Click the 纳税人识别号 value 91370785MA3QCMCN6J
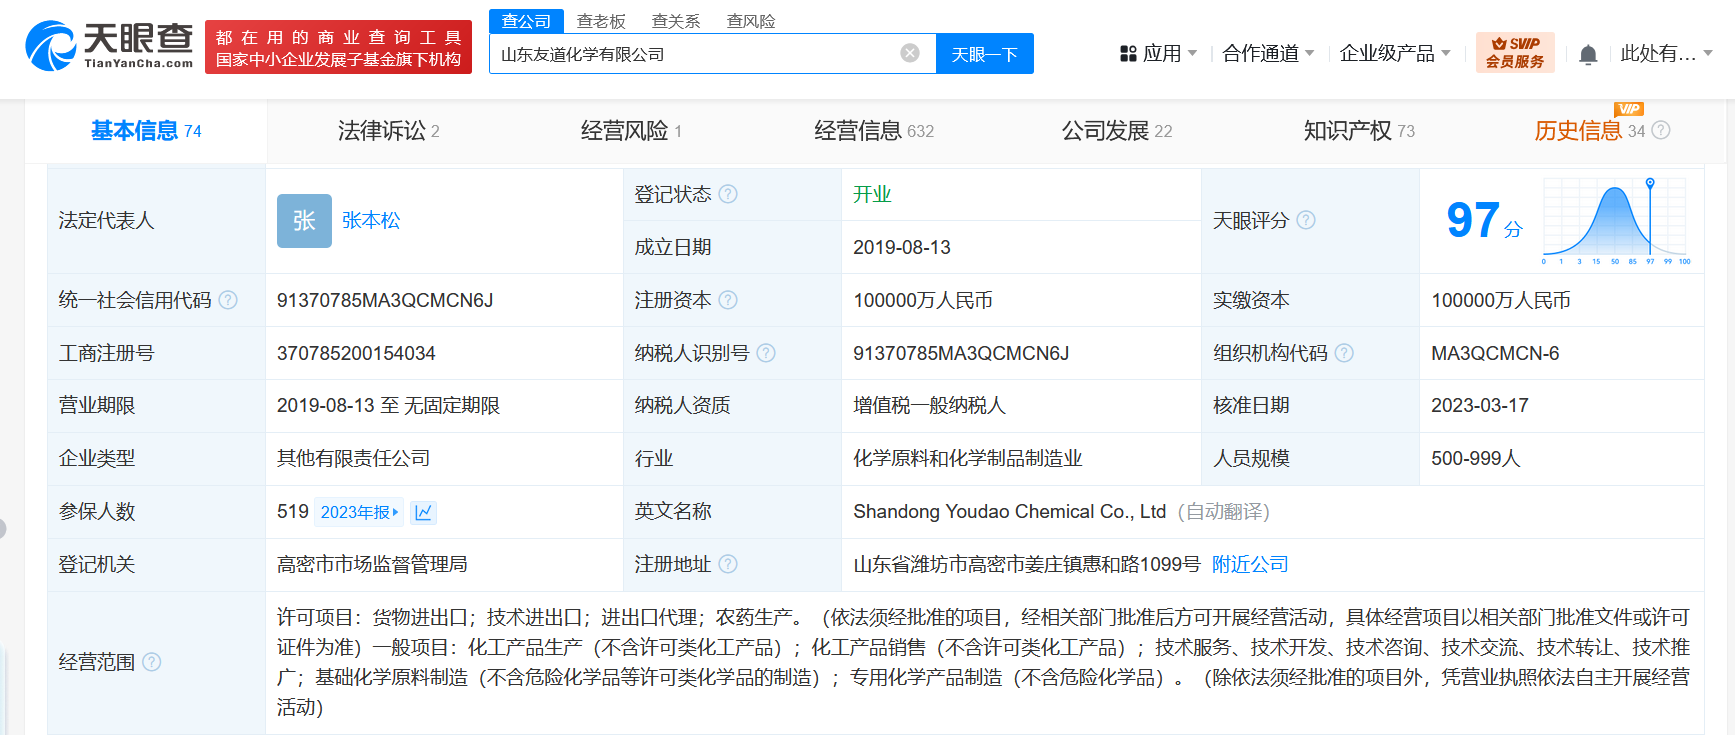The width and height of the screenshot is (1735, 735). click(x=961, y=353)
